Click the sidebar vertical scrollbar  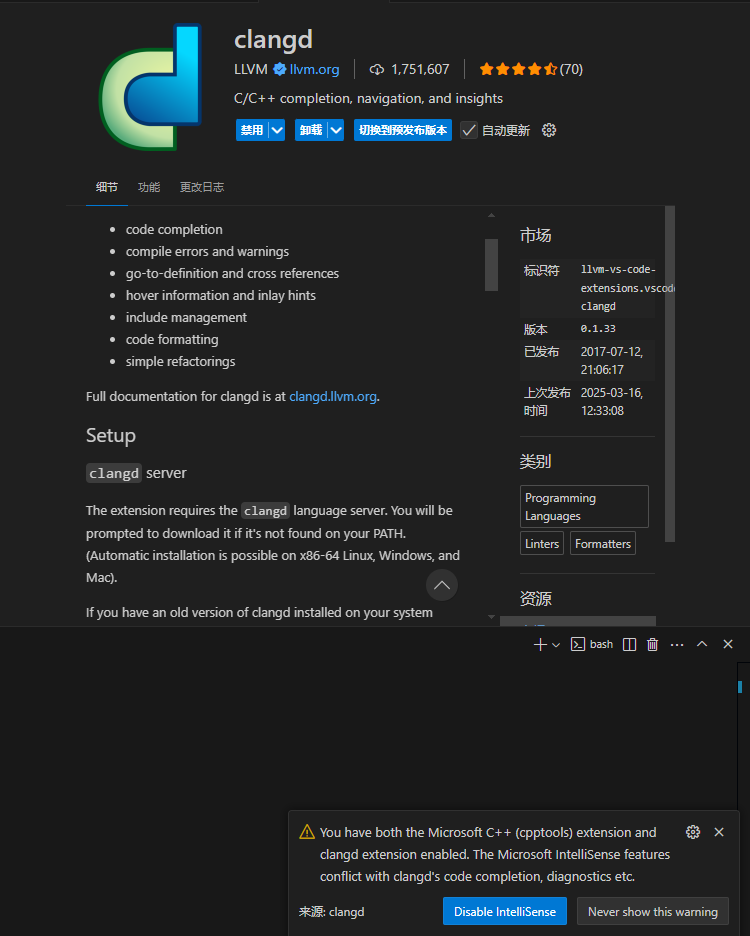click(x=670, y=374)
